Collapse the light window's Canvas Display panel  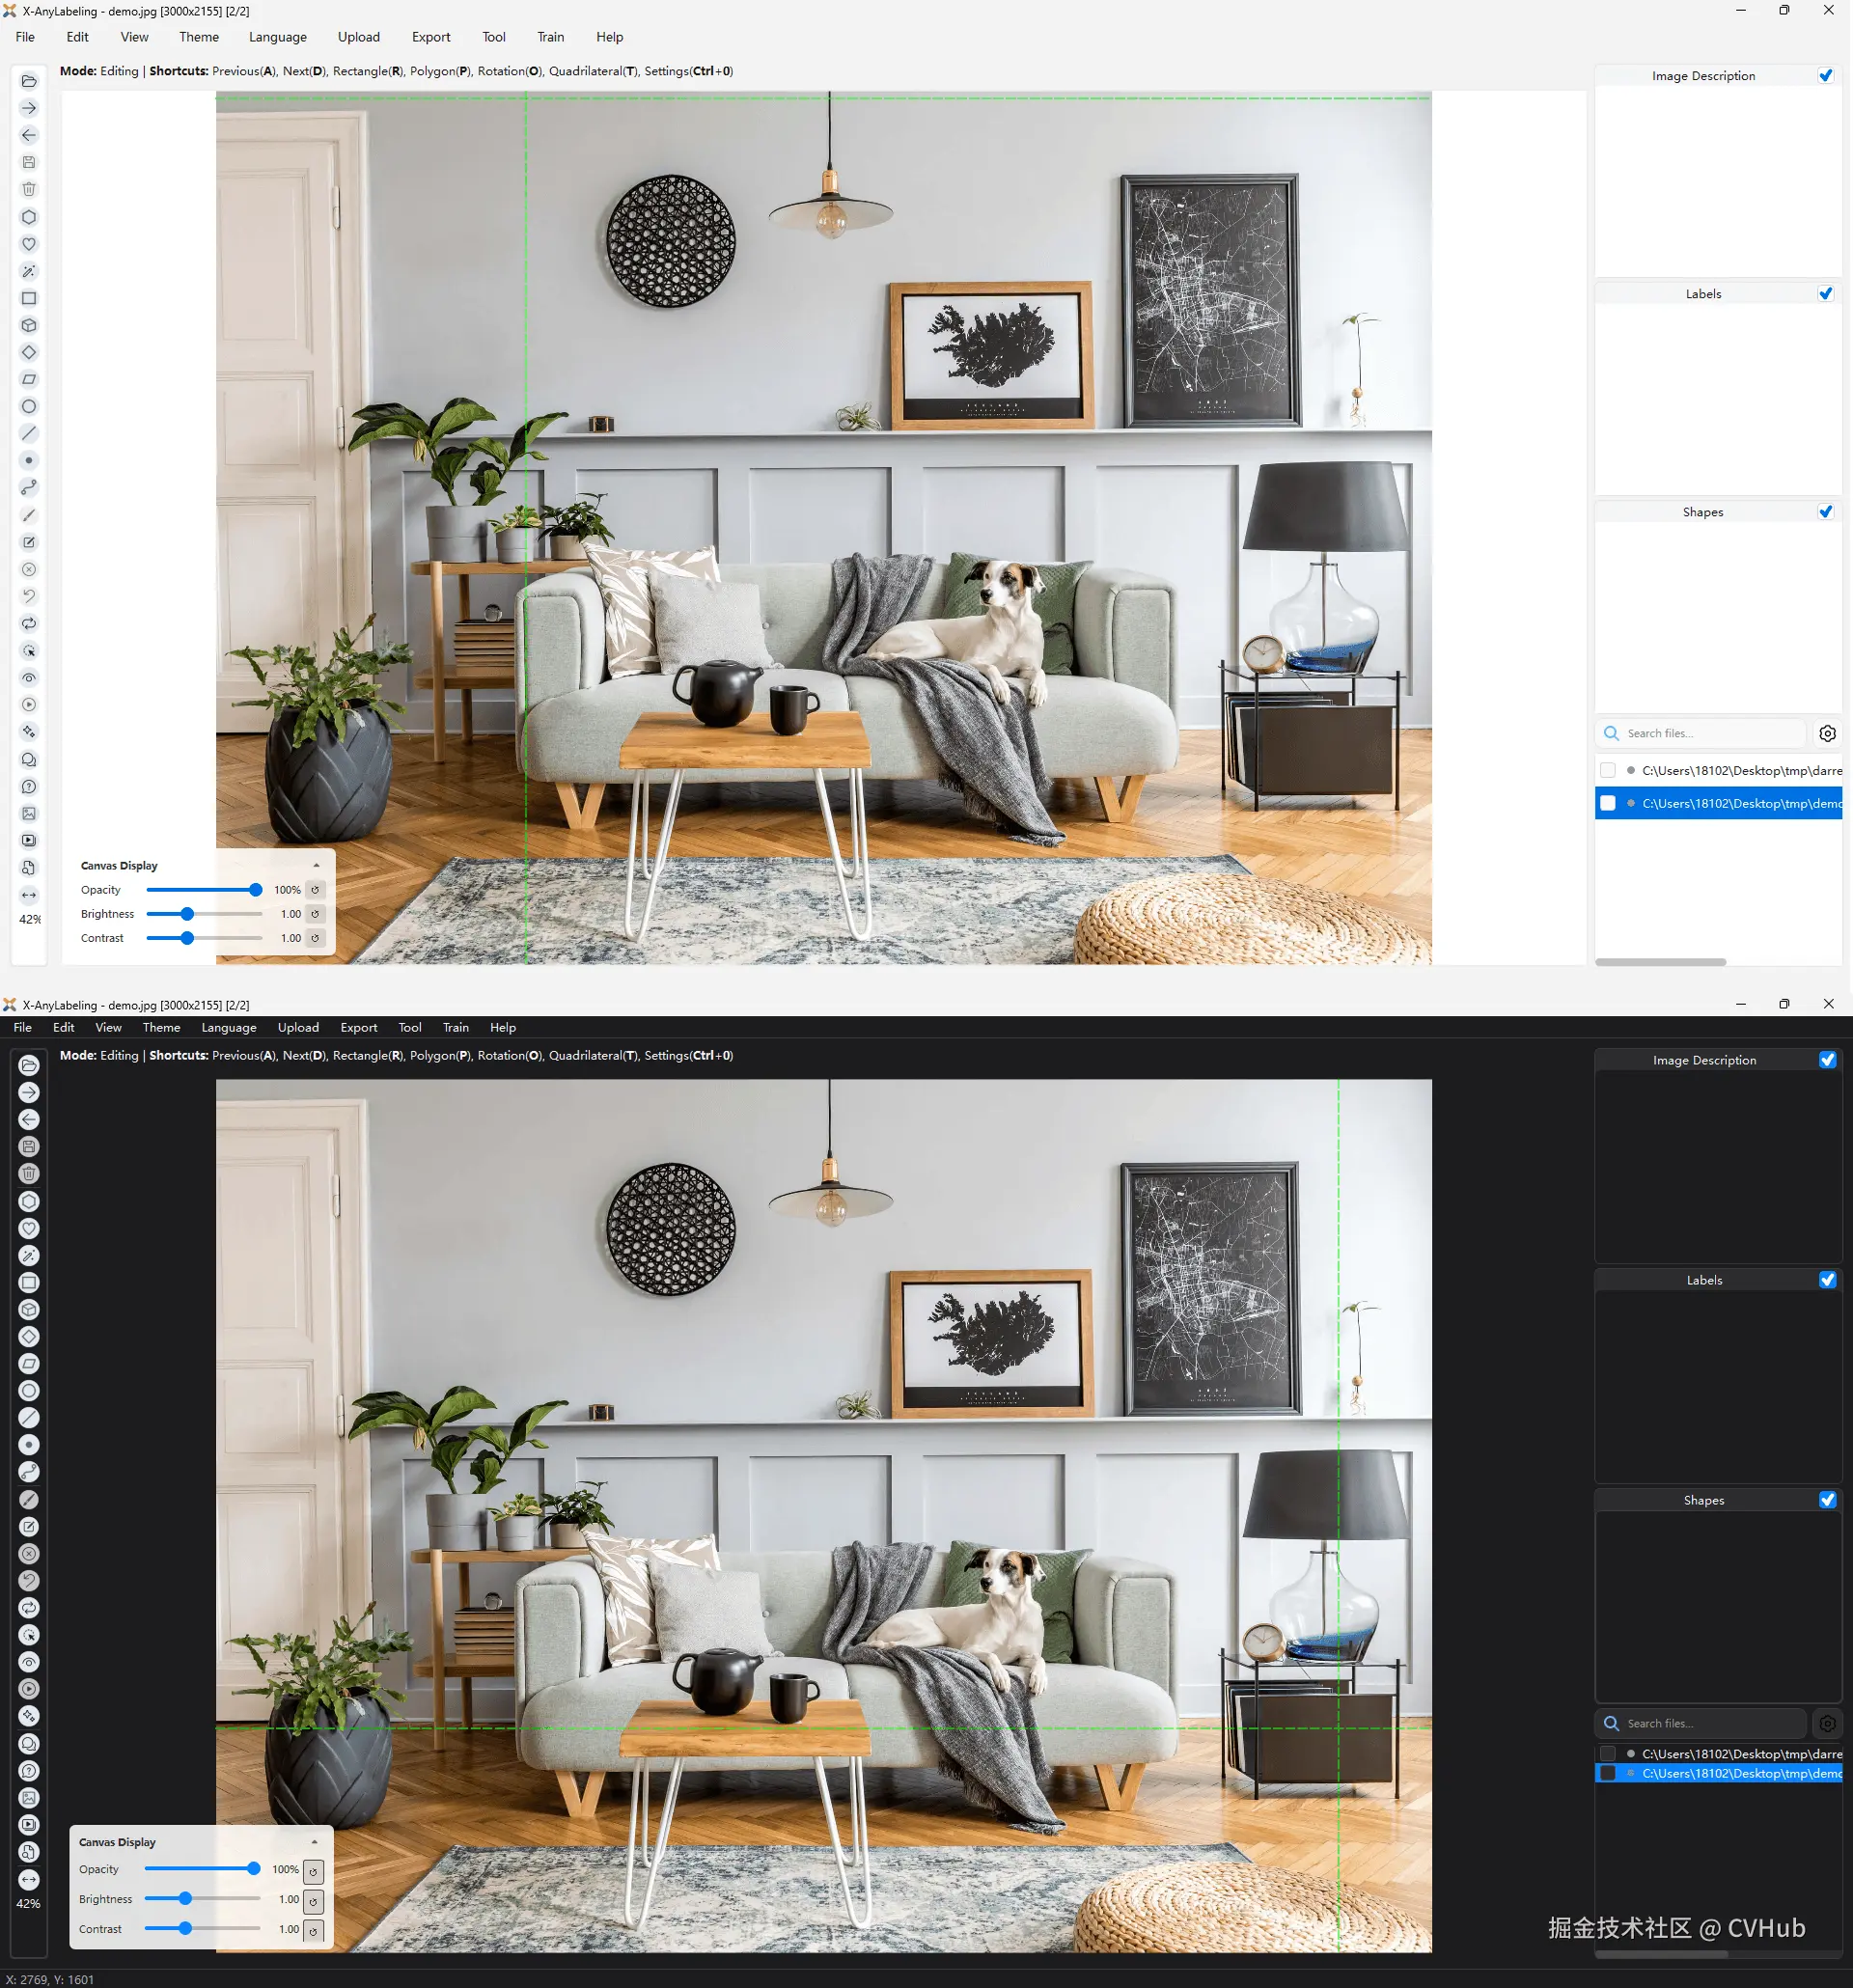[x=316, y=866]
